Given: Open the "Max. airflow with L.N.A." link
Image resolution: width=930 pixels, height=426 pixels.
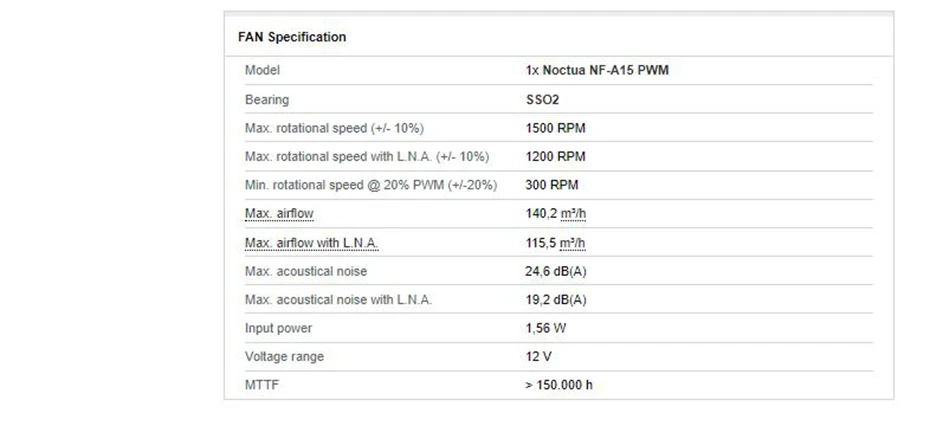Looking at the screenshot, I should [x=311, y=243].
